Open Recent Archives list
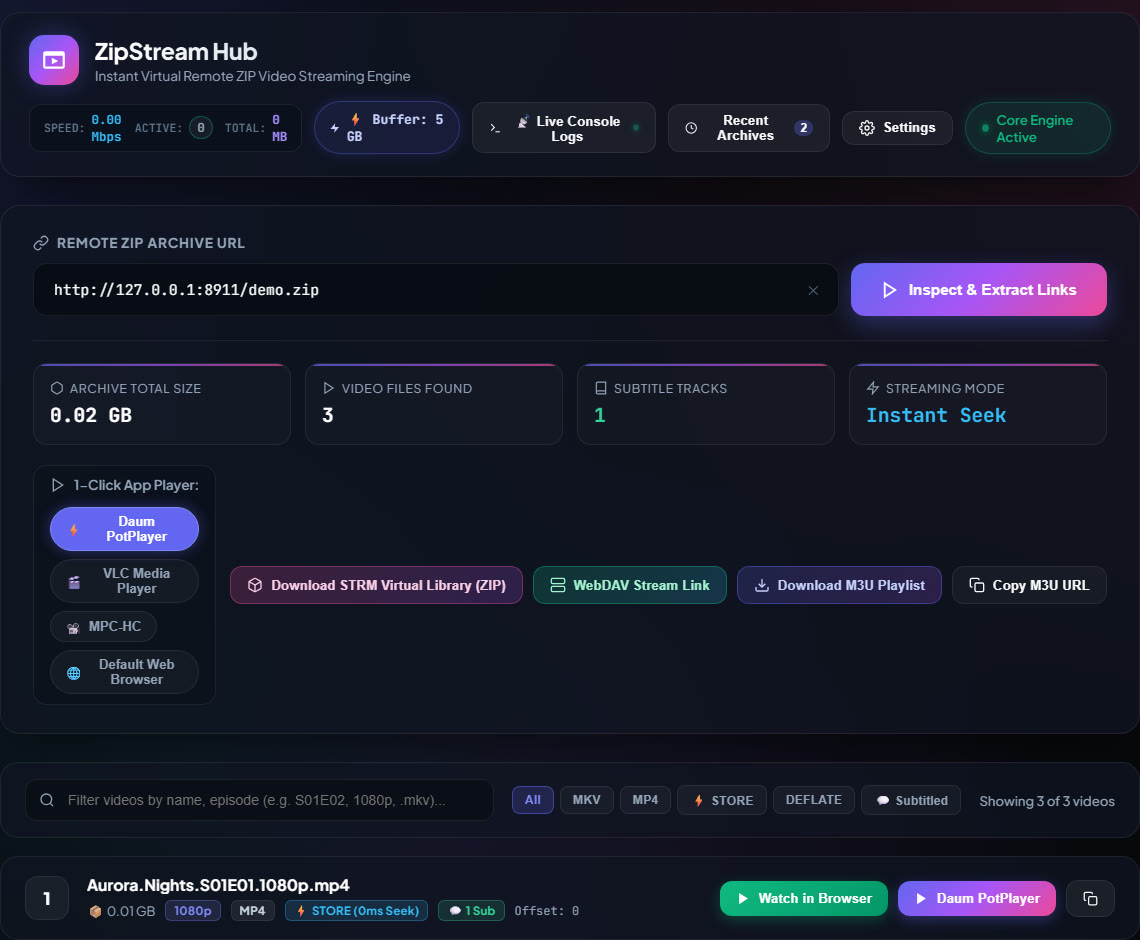The height and width of the screenshot is (940, 1140). pos(748,128)
